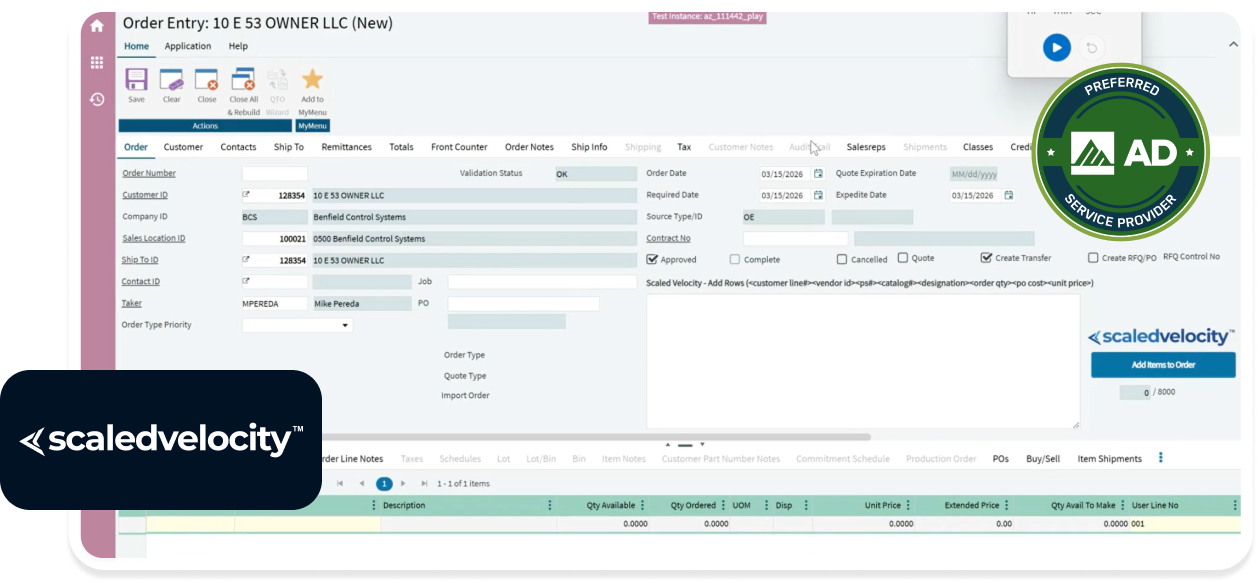Viewport: 1258px width, 583px height.
Task: Click the Clear toolbar icon
Action: click(171, 80)
